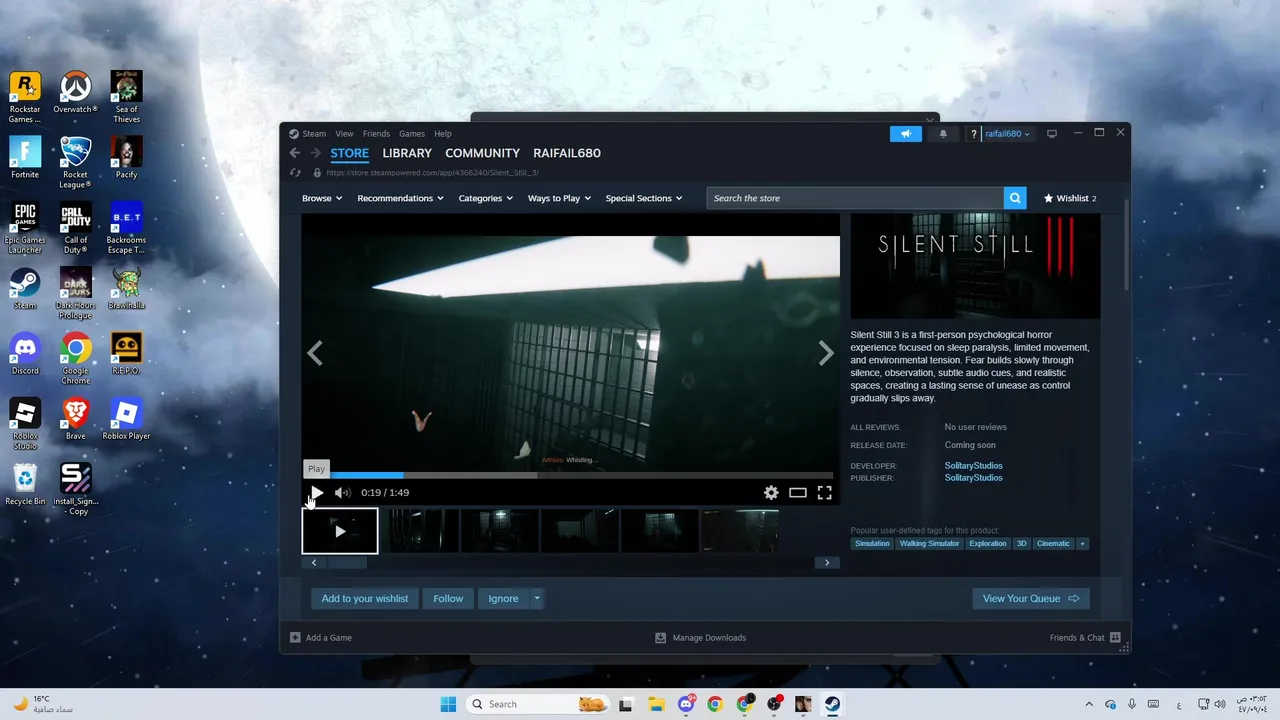Open the Wishlist page
1280x720 pixels.
point(1070,198)
